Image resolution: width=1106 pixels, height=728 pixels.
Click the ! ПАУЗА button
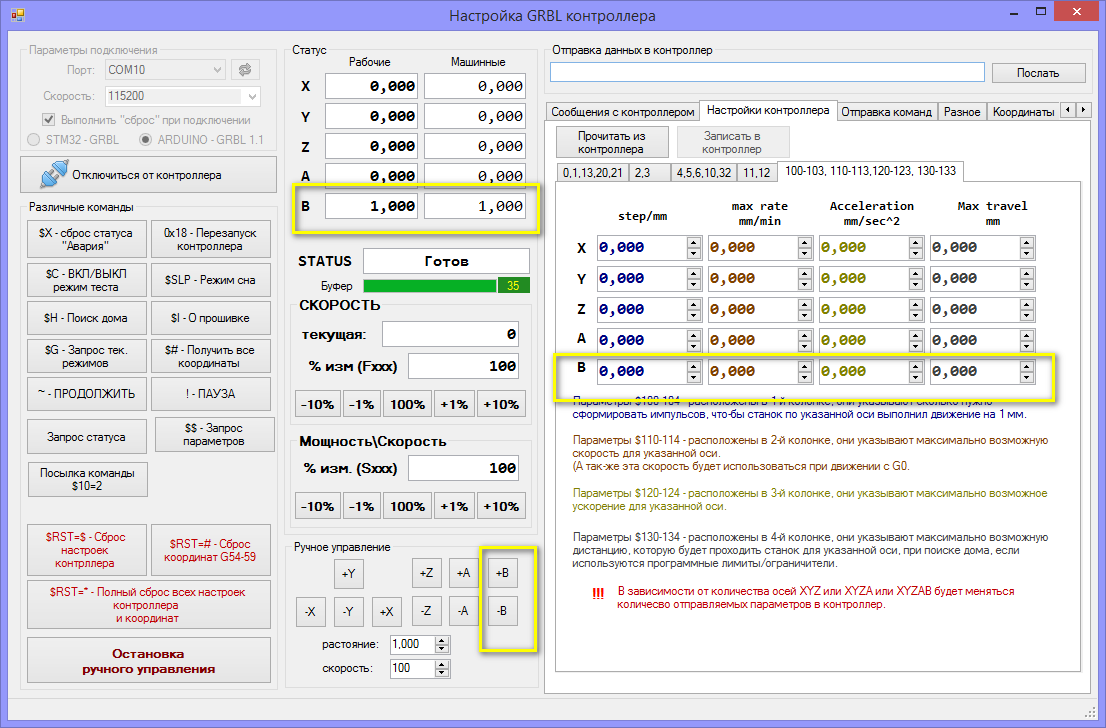tap(210, 394)
